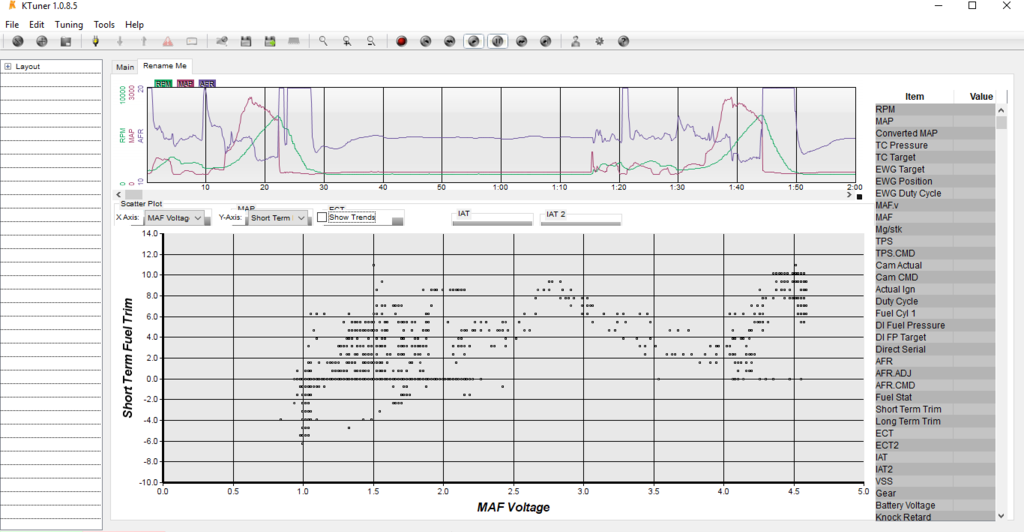The height and width of the screenshot is (532, 1024).
Task: Click the purple AFR legend swatch
Action: coord(207,84)
